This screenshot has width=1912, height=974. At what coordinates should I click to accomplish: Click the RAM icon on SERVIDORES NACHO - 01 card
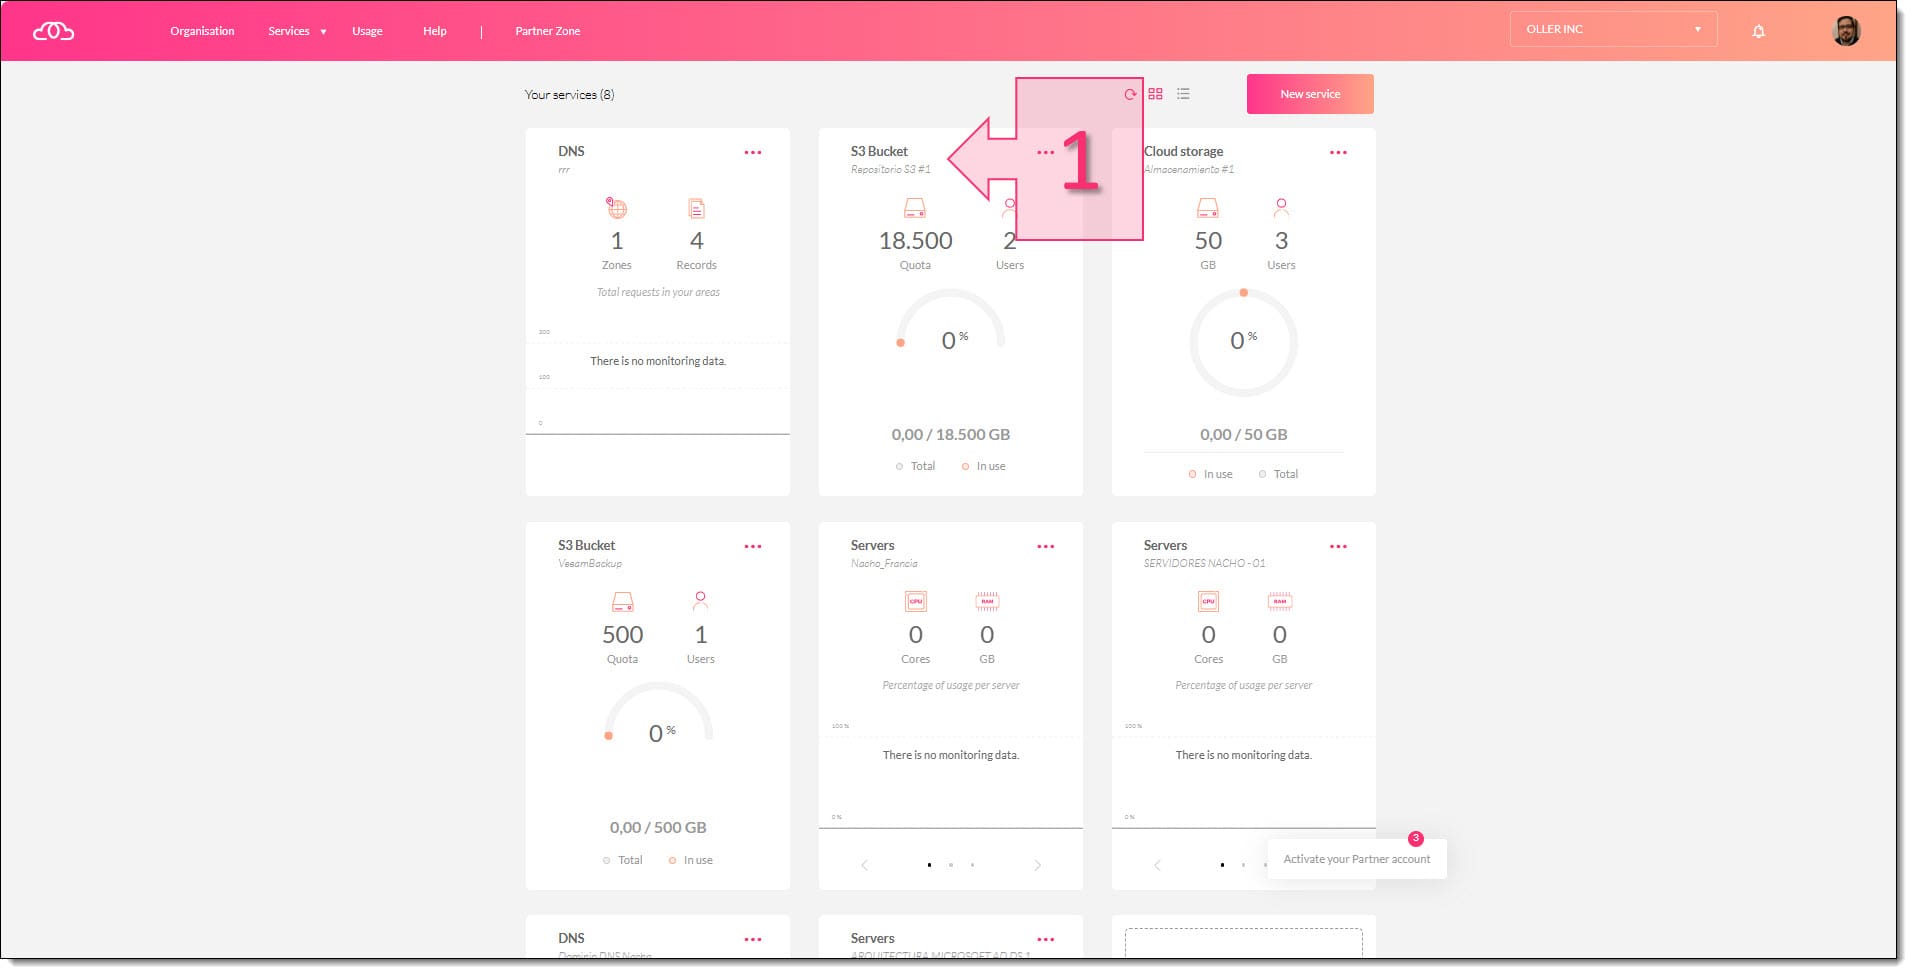(x=1280, y=602)
